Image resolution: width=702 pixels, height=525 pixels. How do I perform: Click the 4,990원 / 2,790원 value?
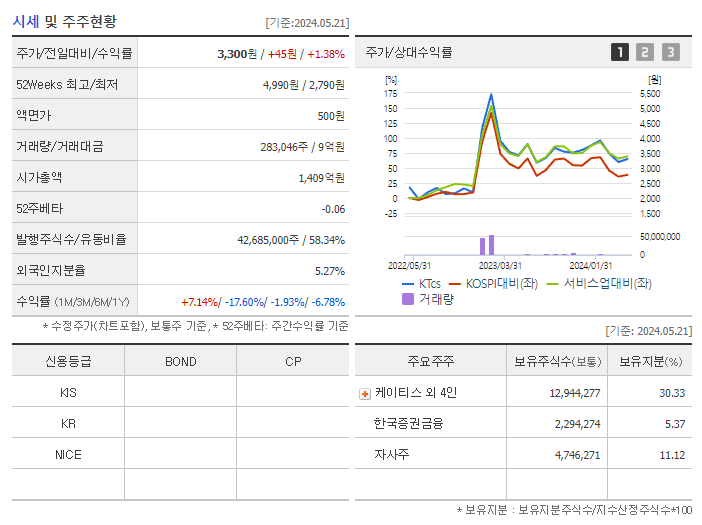point(304,85)
